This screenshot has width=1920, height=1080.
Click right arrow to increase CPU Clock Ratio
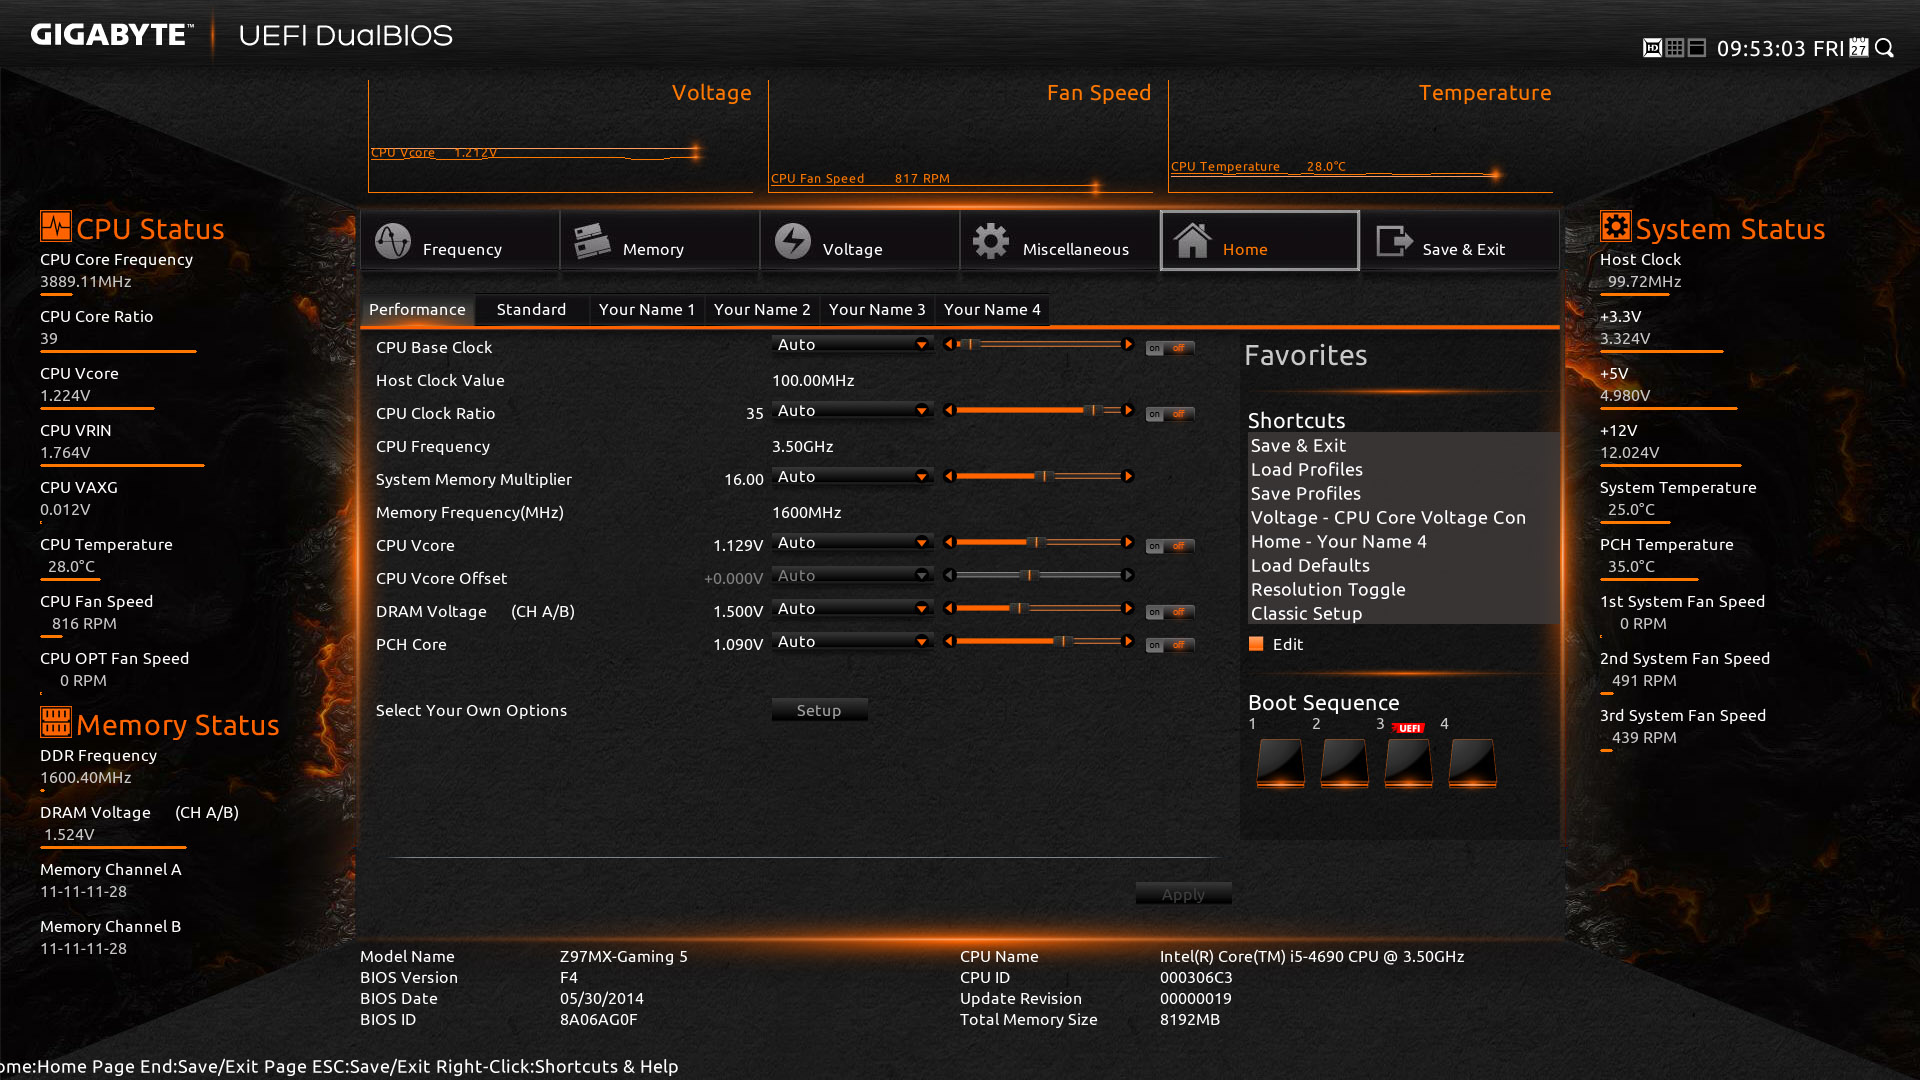point(1128,410)
